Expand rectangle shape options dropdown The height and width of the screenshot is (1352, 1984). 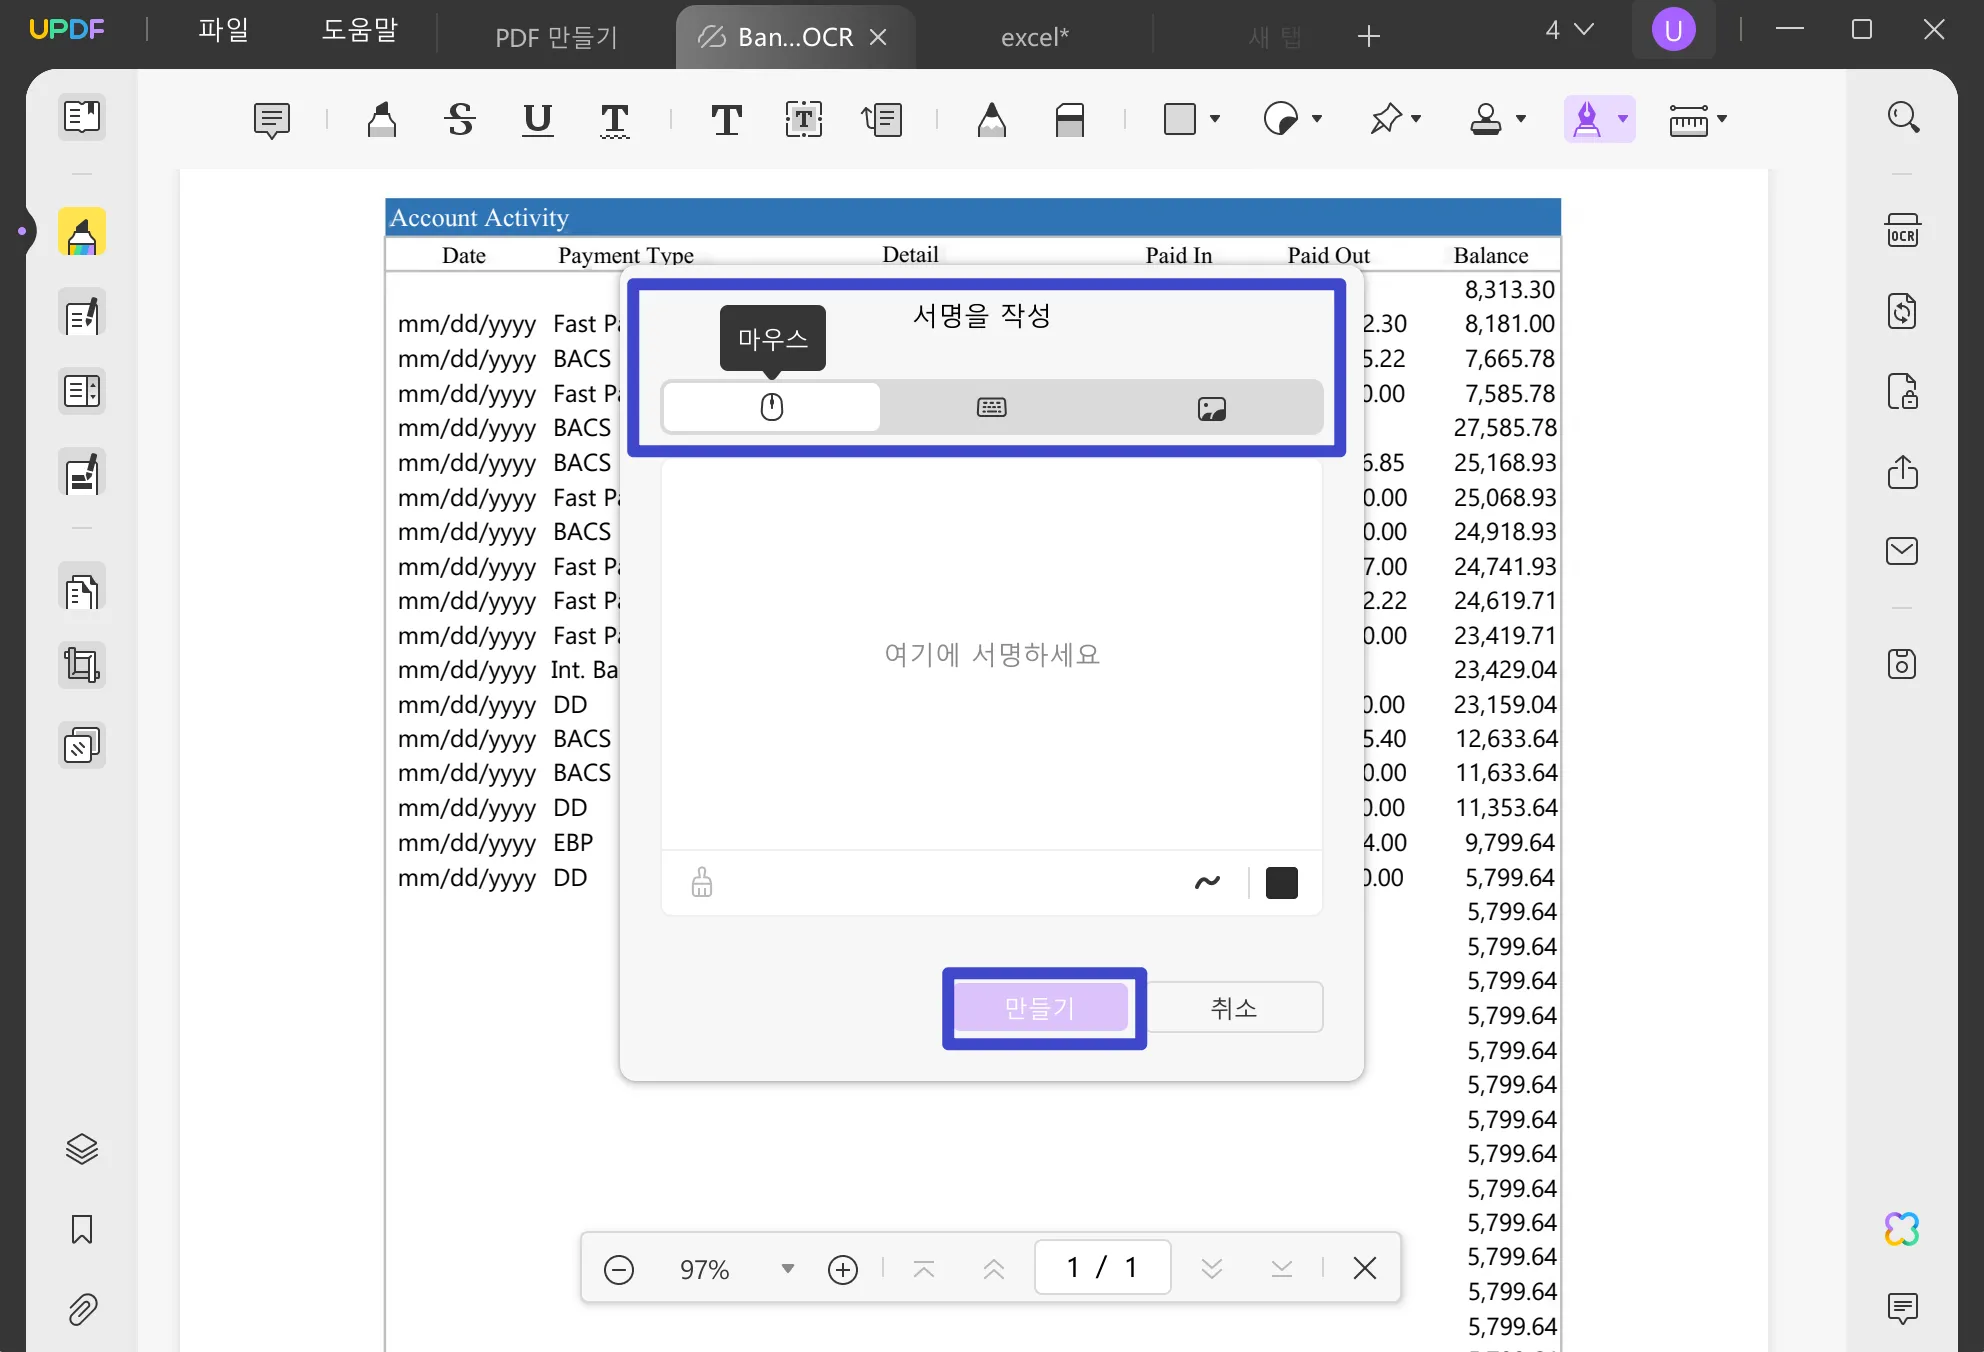(x=1215, y=119)
